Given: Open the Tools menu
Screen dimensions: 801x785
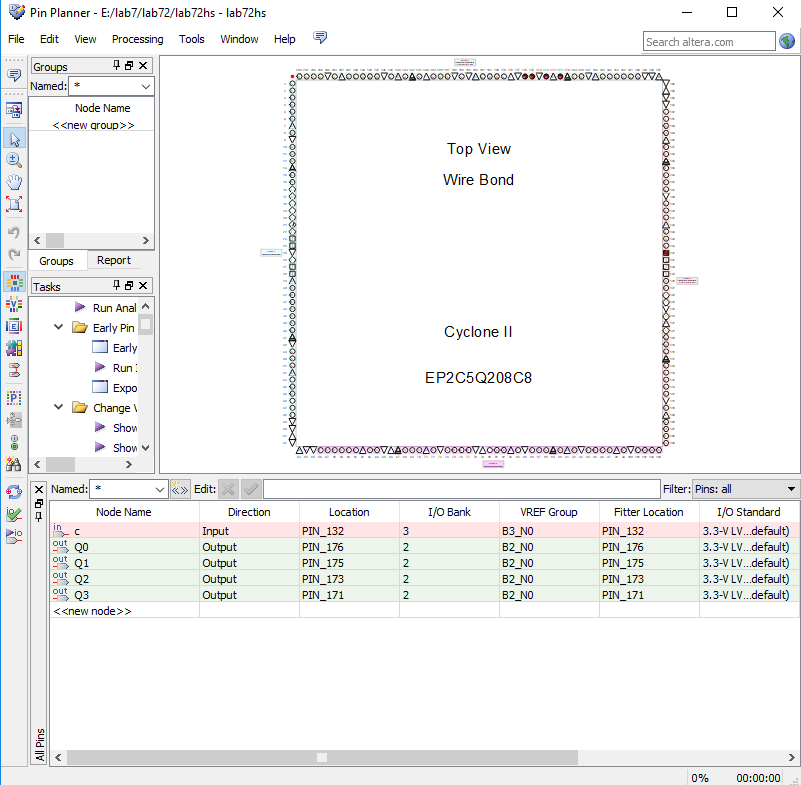Looking at the screenshot, I should pyautogui.click(x=192, y=39).
